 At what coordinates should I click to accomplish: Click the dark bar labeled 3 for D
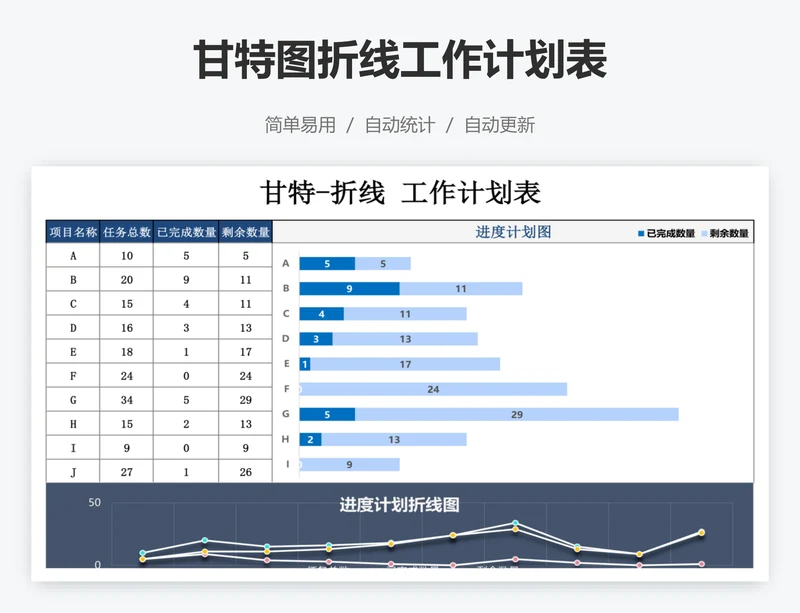pyautogui.click(x=316, y=338)
